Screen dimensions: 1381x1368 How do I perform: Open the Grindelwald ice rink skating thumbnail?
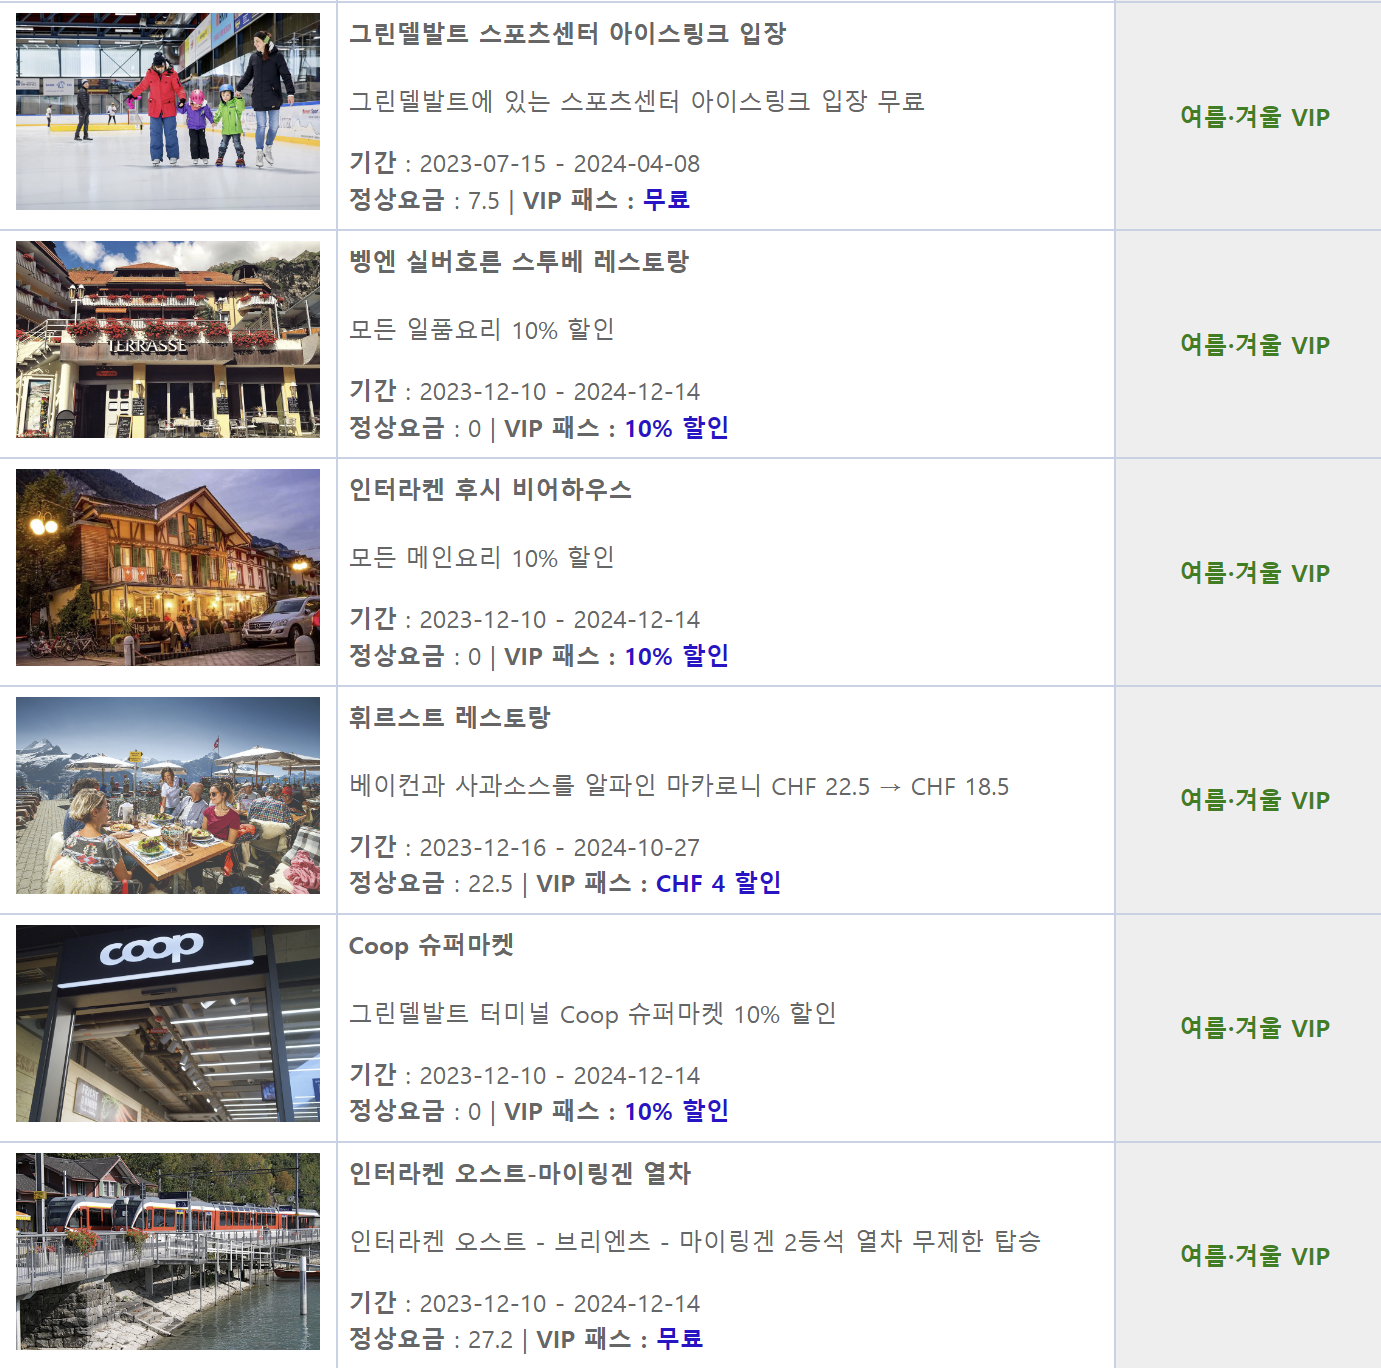[x=168, y=111]
